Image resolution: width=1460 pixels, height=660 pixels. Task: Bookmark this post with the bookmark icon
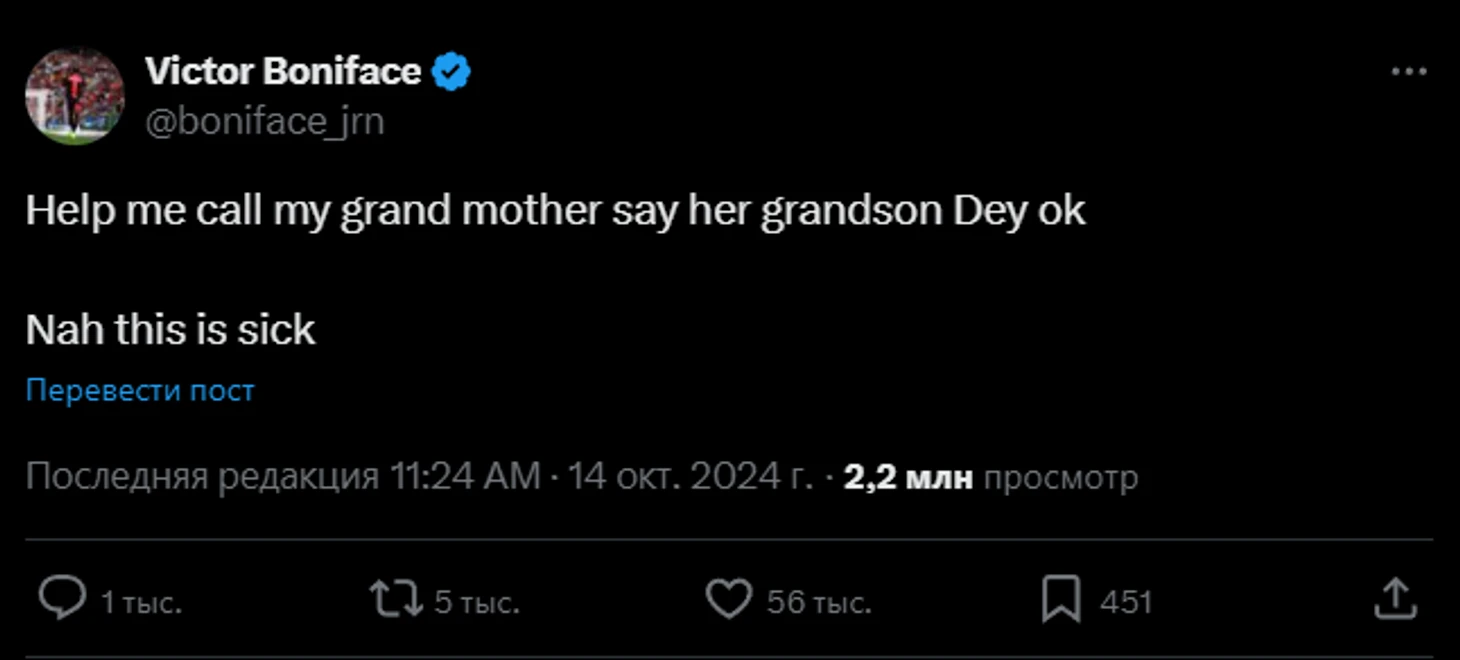coord(1061,600)
